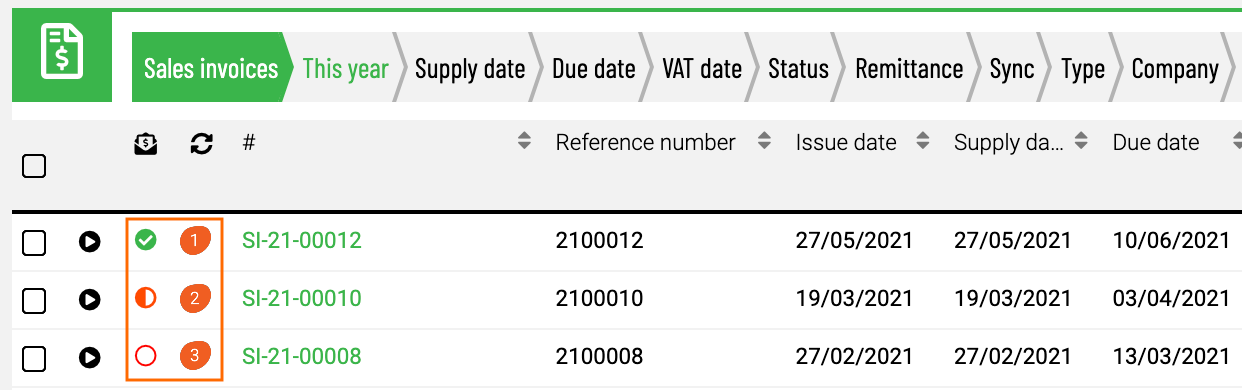Click orange badge number 3
1242x390 pixels.
(x=195, y=355)
